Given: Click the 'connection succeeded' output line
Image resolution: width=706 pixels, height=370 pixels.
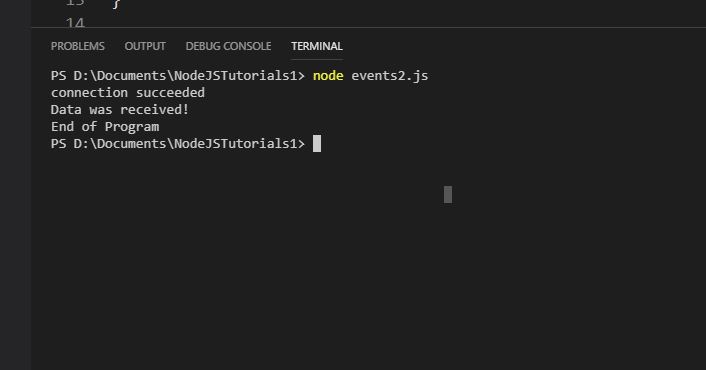Looking at the screenshot, I should (x=128, y=93).
